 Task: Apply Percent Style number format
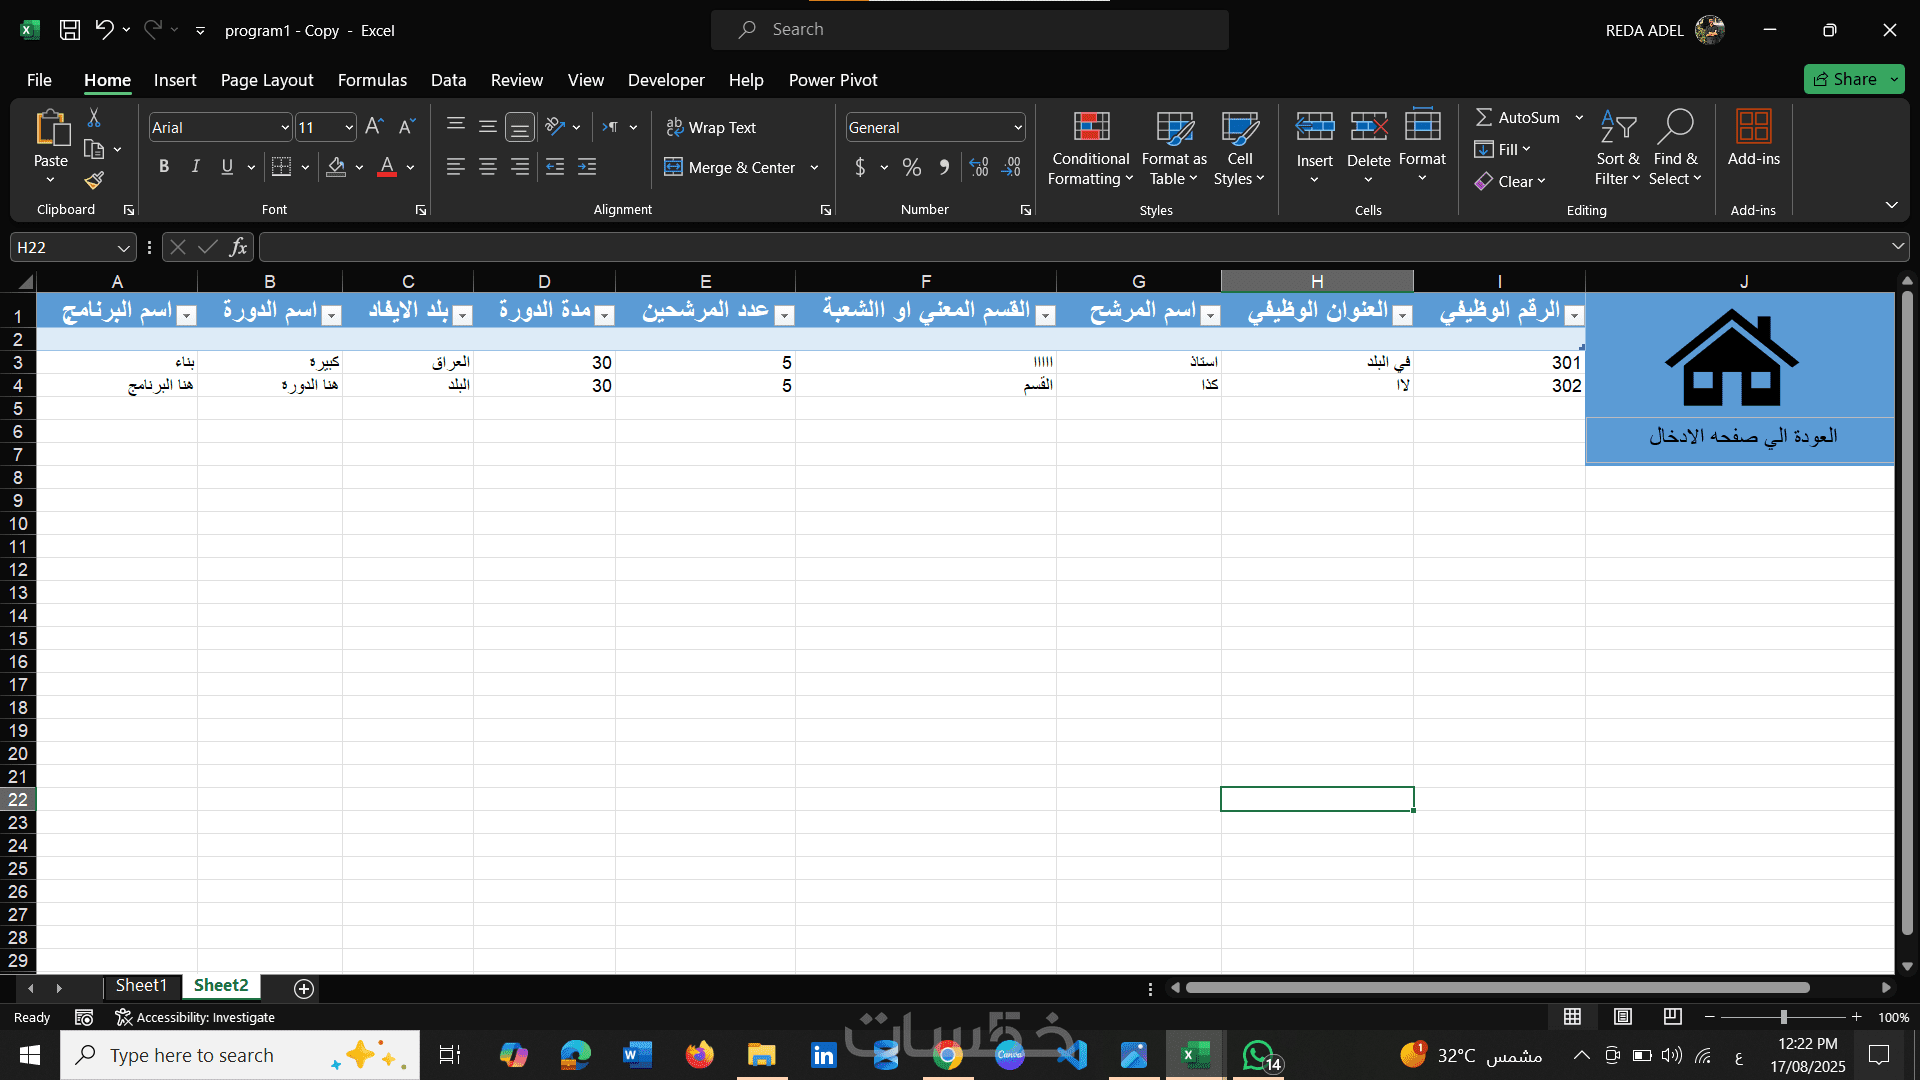point(911,167)
